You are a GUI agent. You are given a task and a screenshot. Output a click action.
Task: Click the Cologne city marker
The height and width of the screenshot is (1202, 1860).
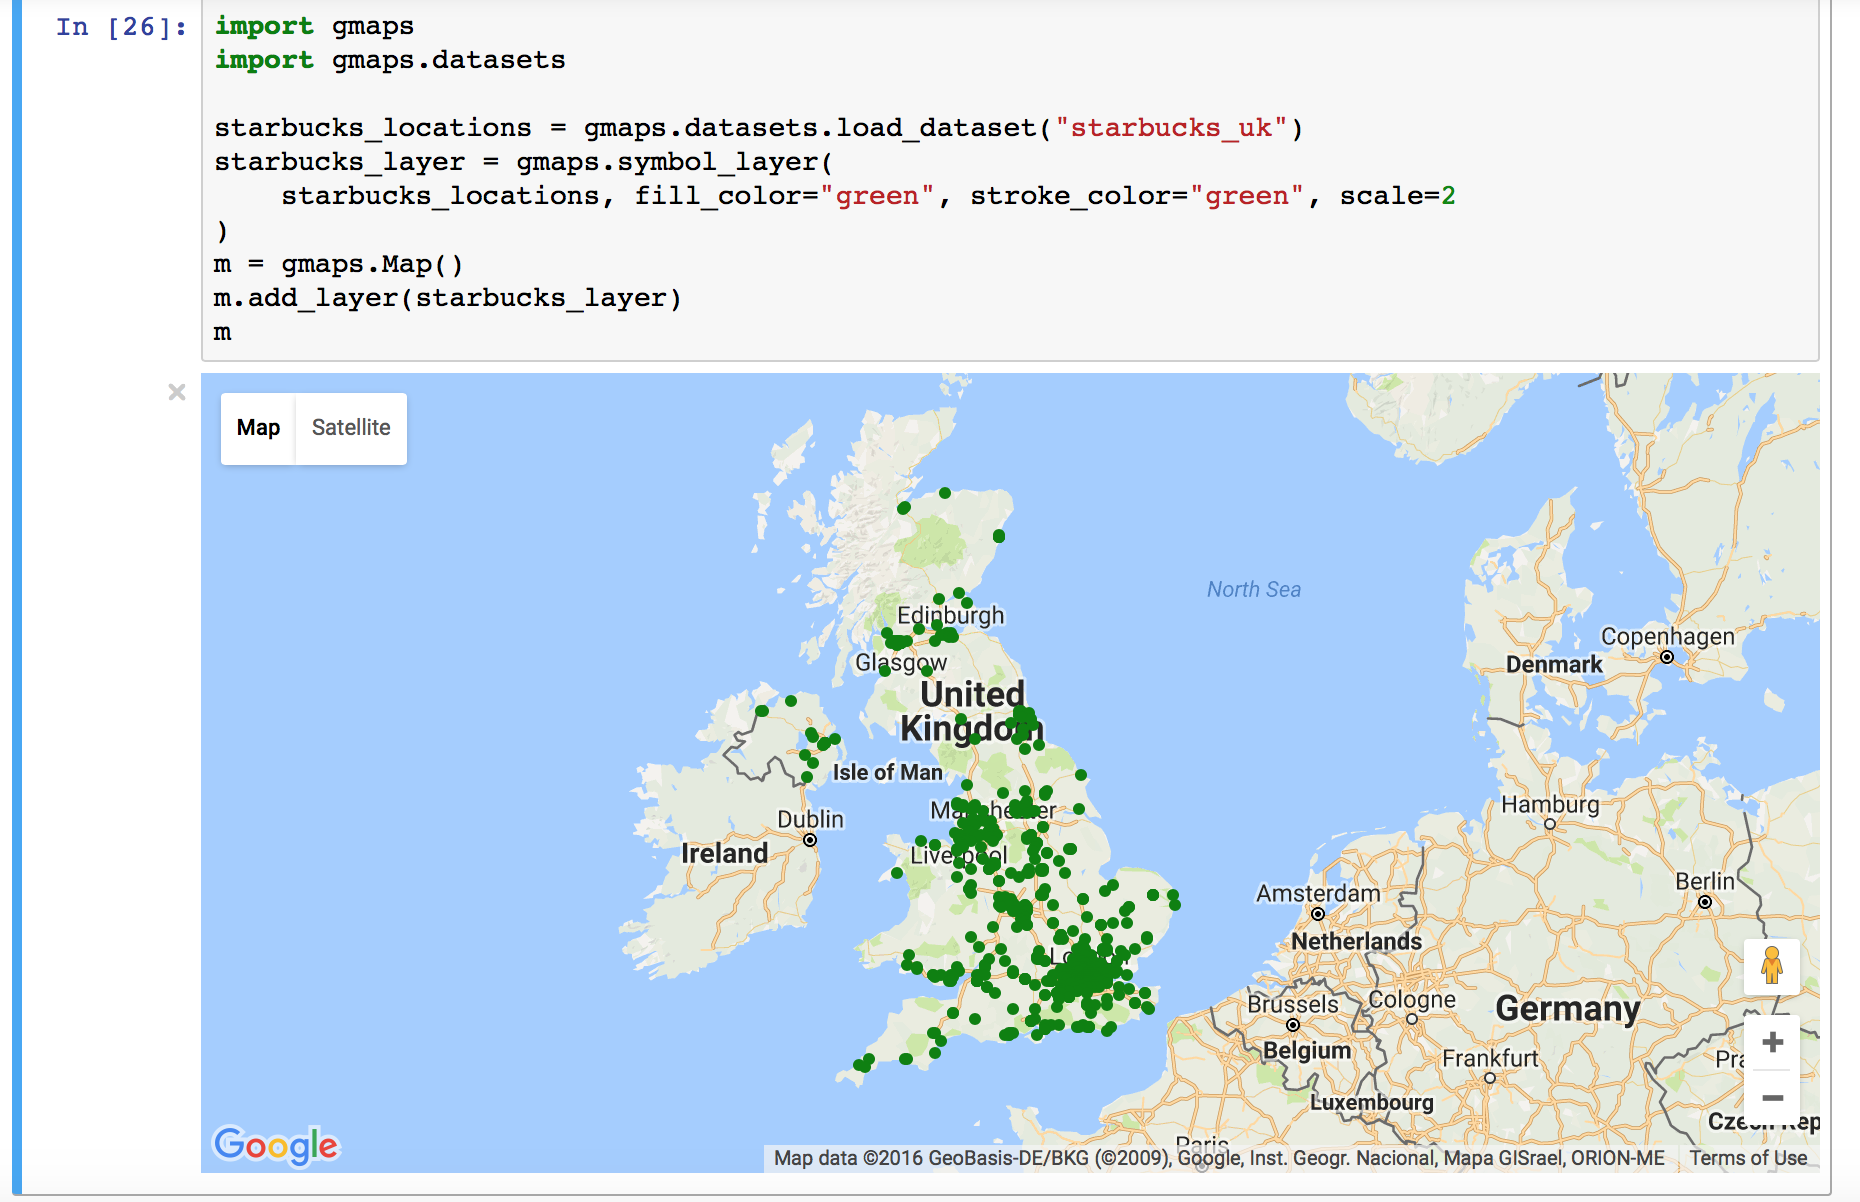point(1412,1019)
